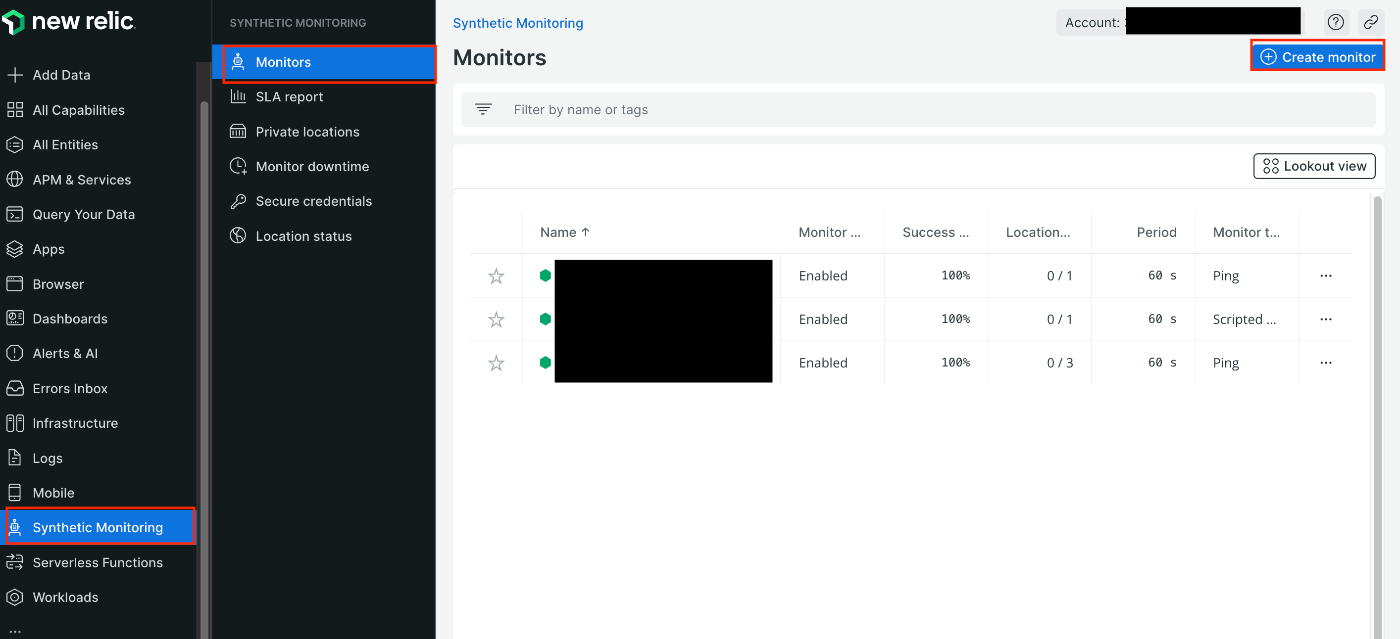This screenshot has height=639, width=1400.
Task: Click the New Relic logo
Action: (x=69, y=22)
